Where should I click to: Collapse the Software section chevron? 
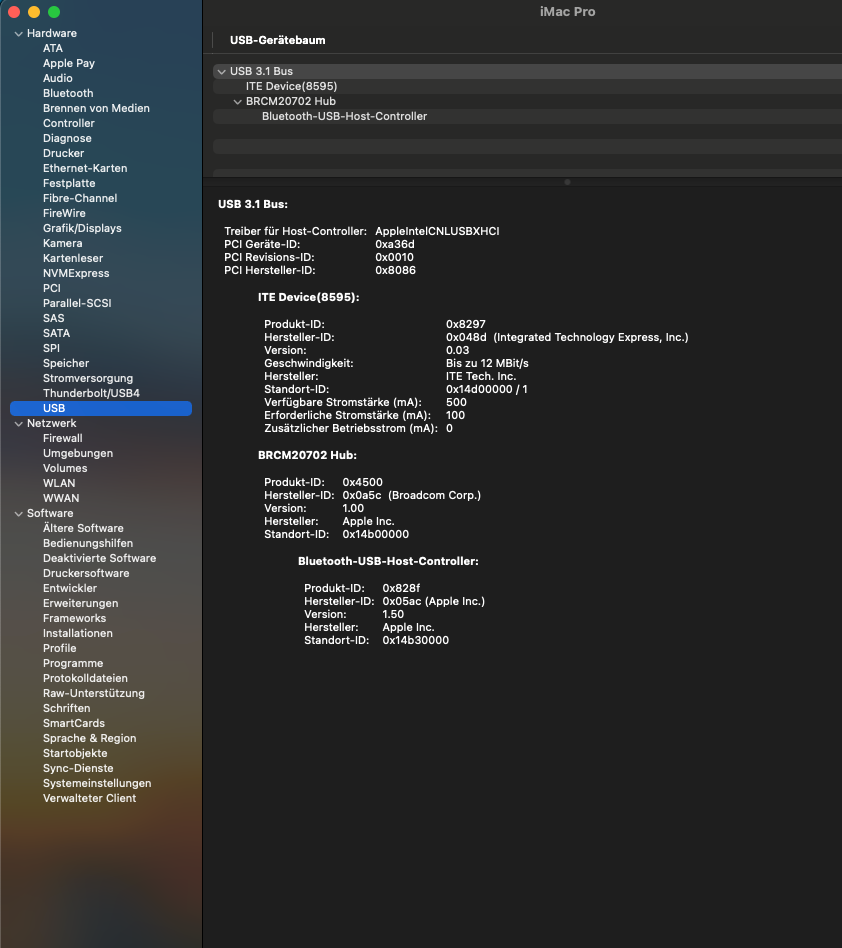click(x=19, y=514)
